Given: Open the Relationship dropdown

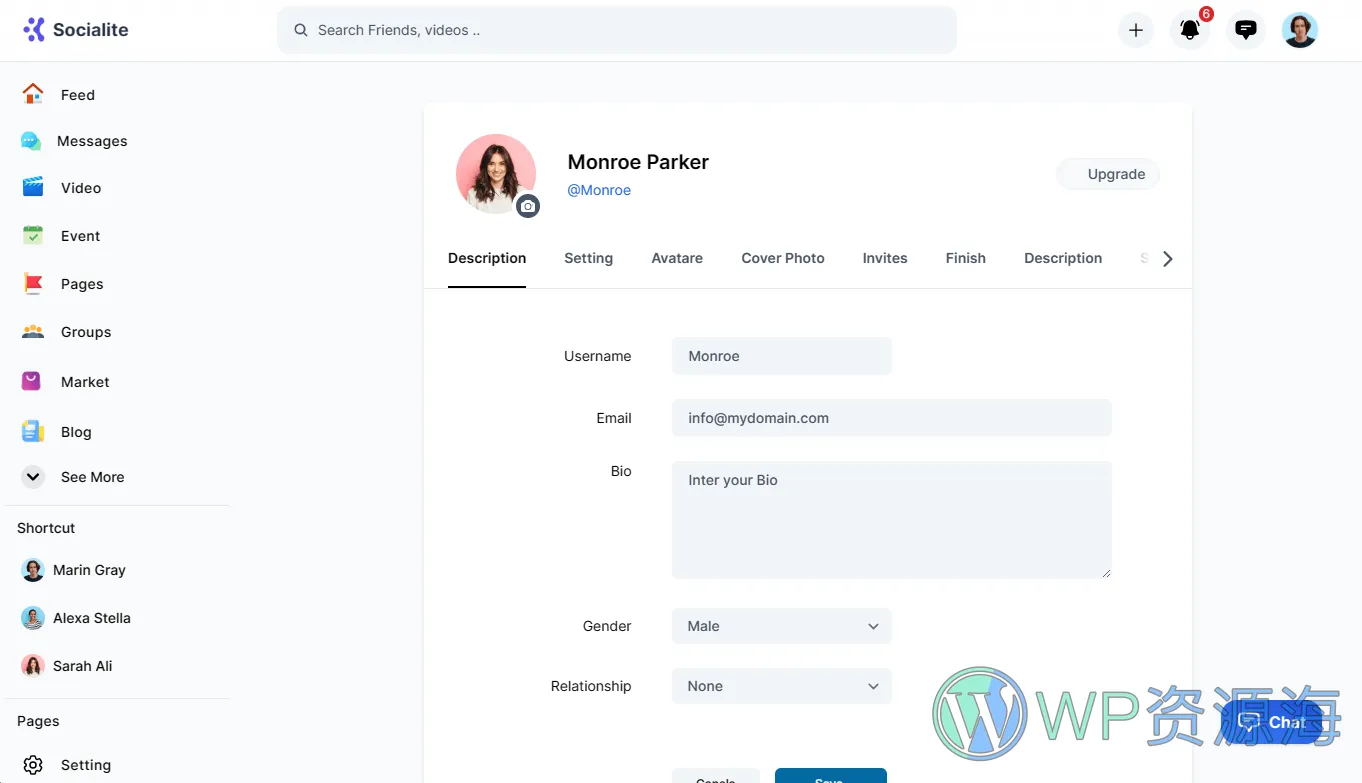Looking at the screenshot, I should [x=781, y=686].
